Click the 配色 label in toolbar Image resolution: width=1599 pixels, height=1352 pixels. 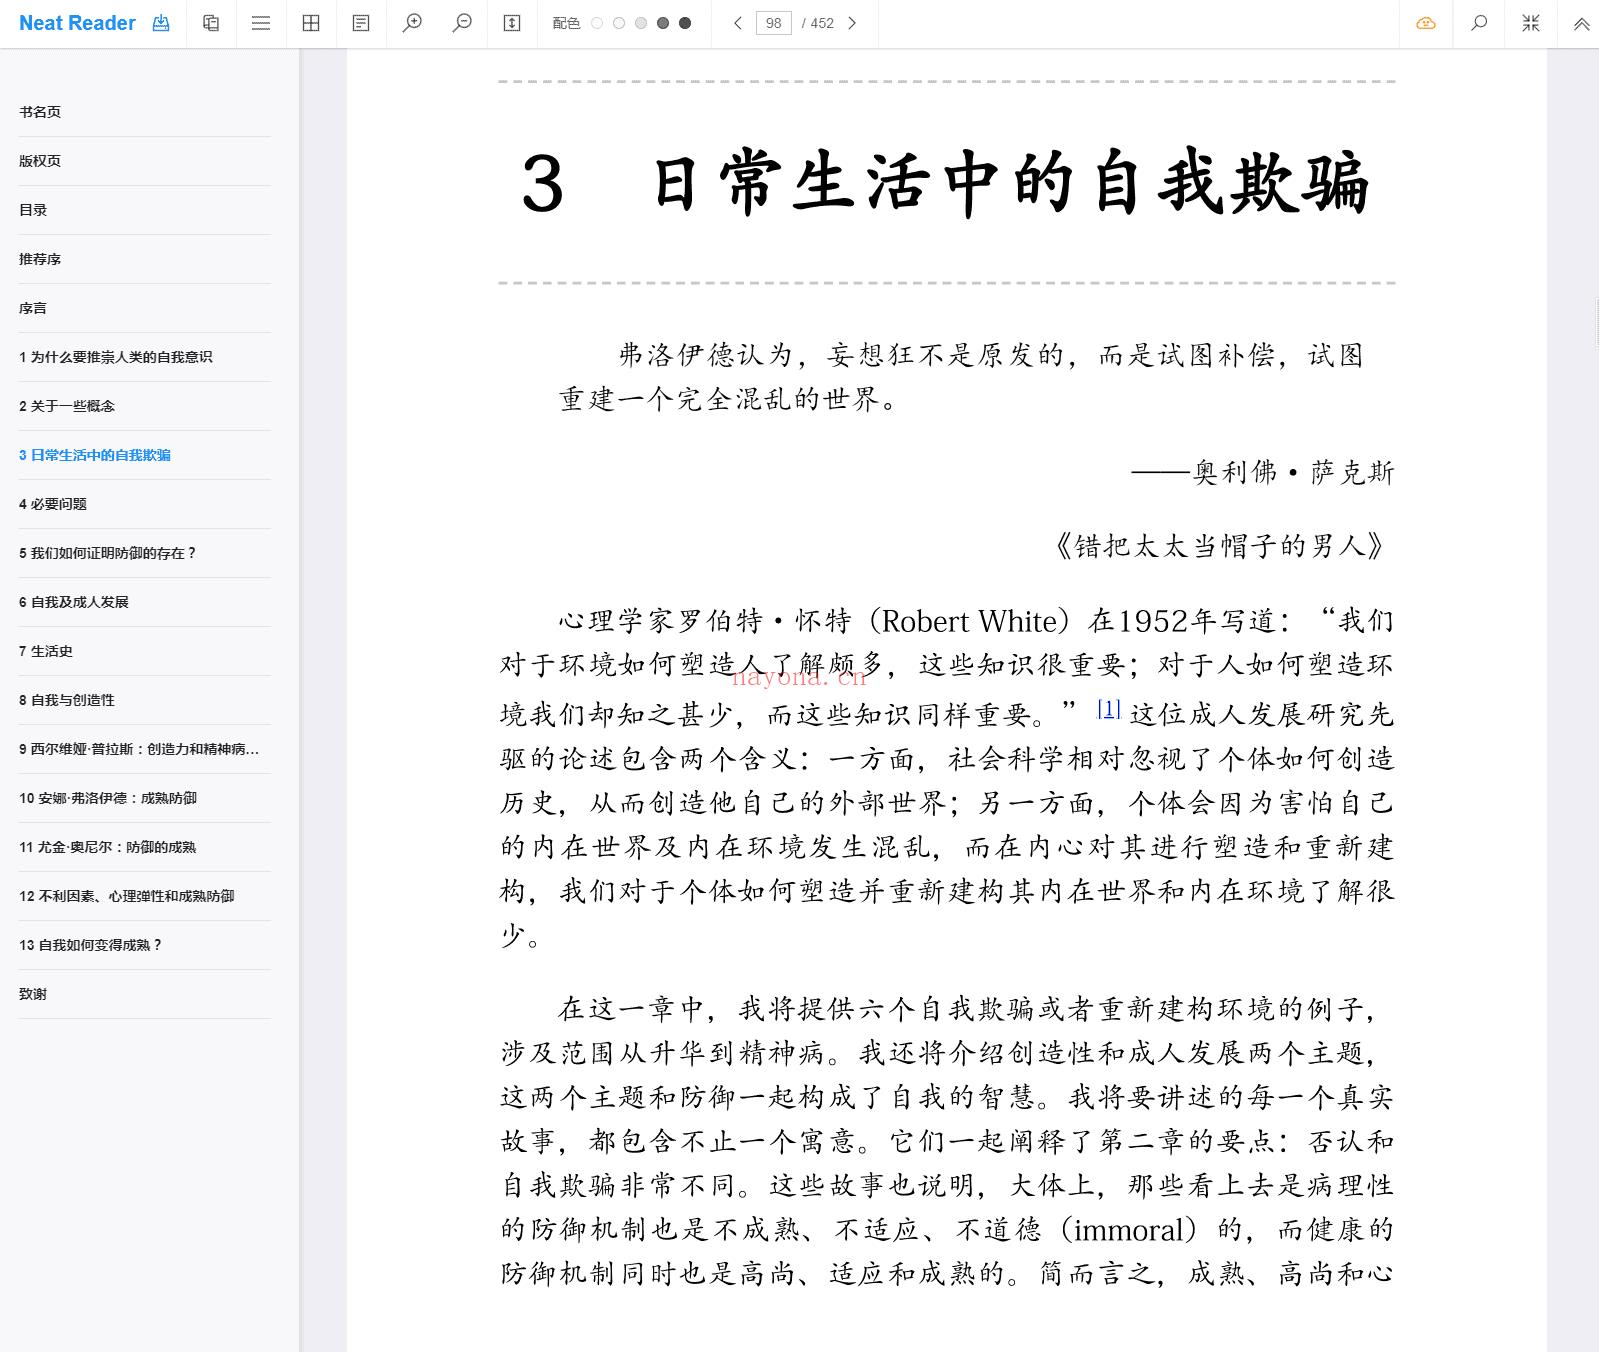pos(566,23)
